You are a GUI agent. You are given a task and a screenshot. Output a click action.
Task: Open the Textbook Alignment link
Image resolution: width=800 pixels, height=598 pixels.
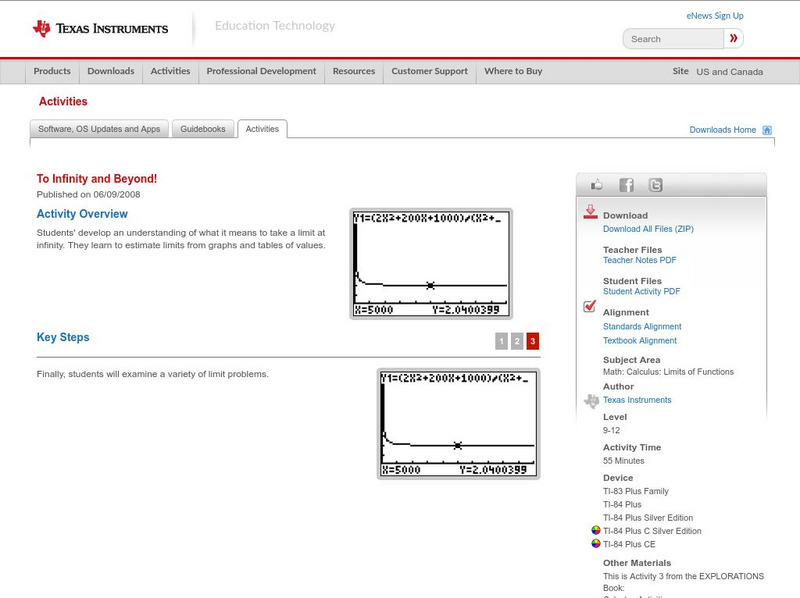640,341
